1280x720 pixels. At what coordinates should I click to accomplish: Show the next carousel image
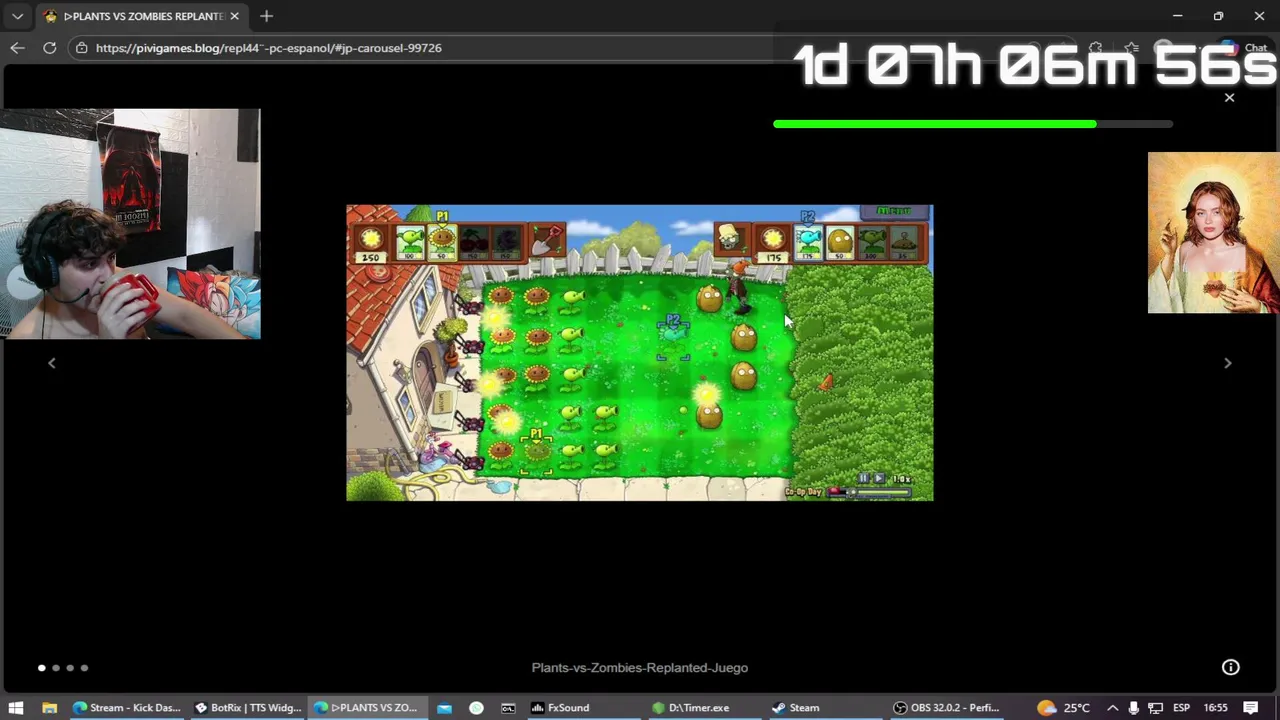1228,363
